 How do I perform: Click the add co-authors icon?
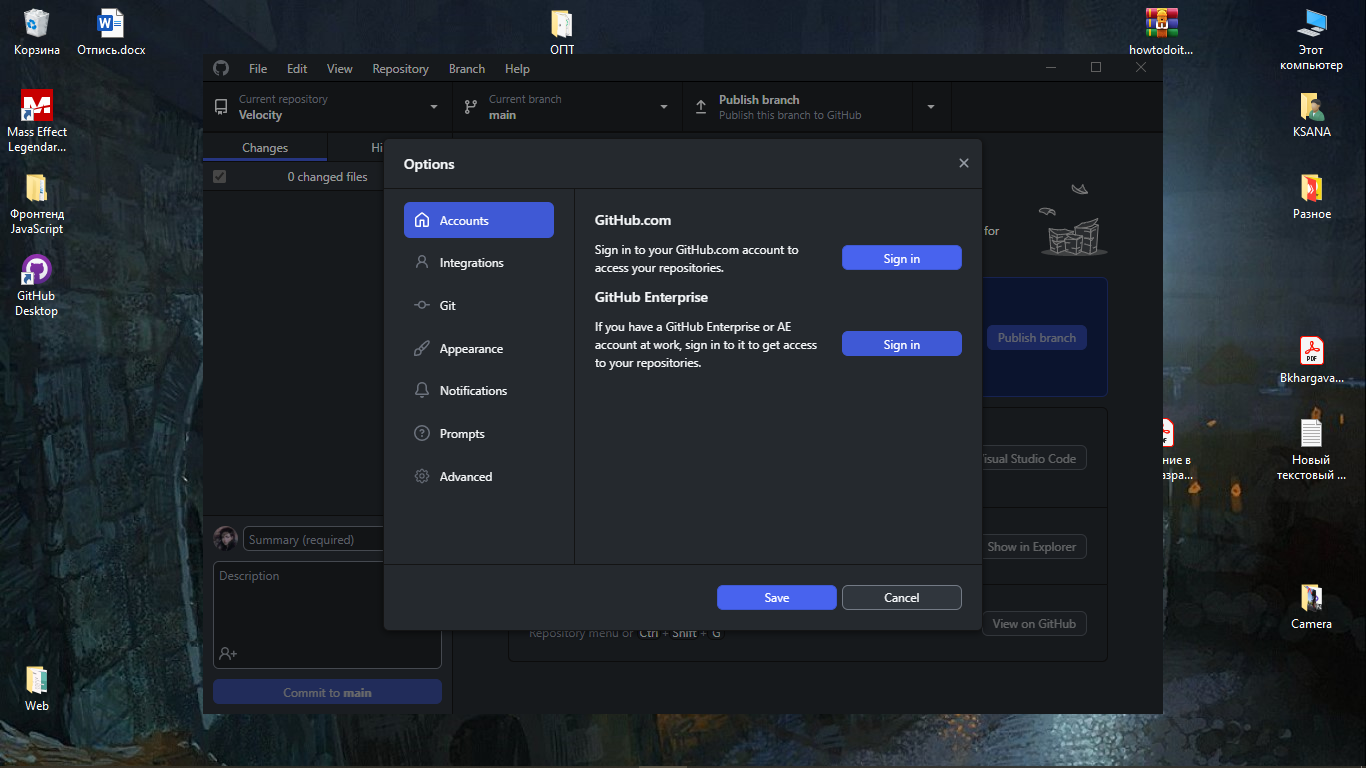(x=228, y=653)
